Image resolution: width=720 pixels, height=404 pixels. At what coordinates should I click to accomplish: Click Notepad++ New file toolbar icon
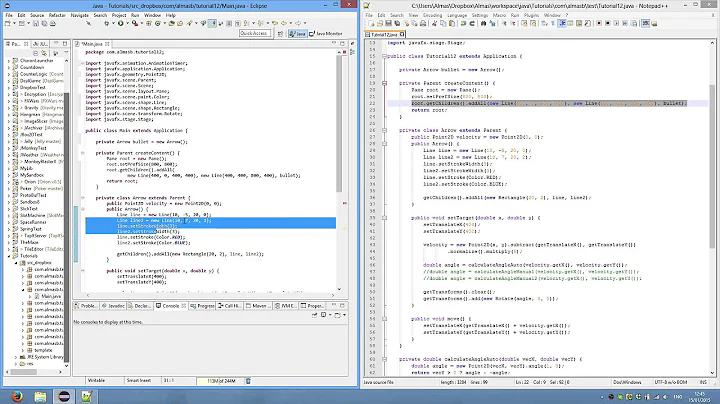pos(371,23)
